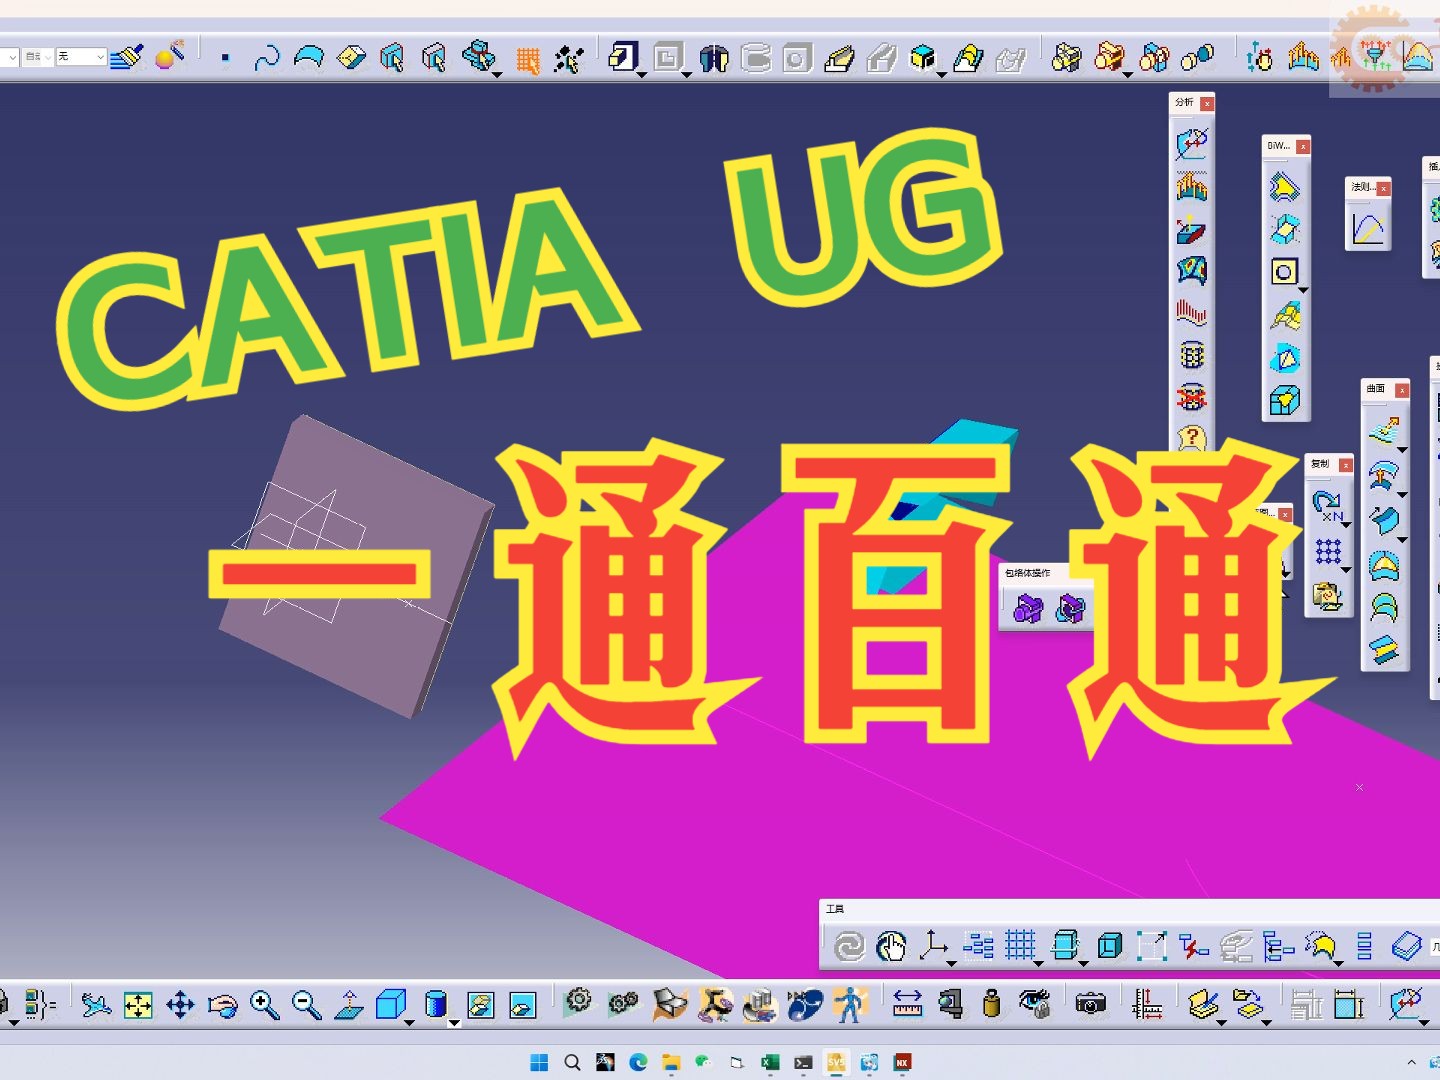This screenshot has width=1440, height=1080.
Task: Click the camera capture icon
Action: (x=1090, y=1004)
